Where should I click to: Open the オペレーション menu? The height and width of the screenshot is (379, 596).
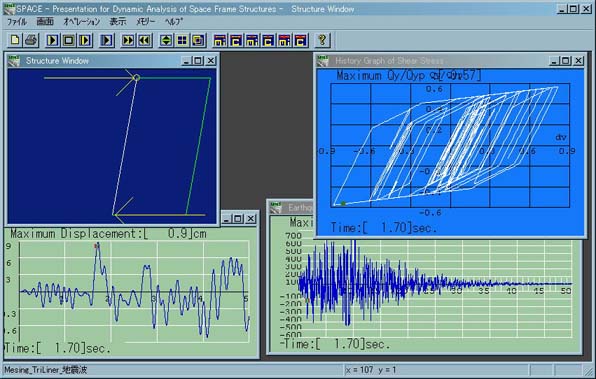point(81,22)
